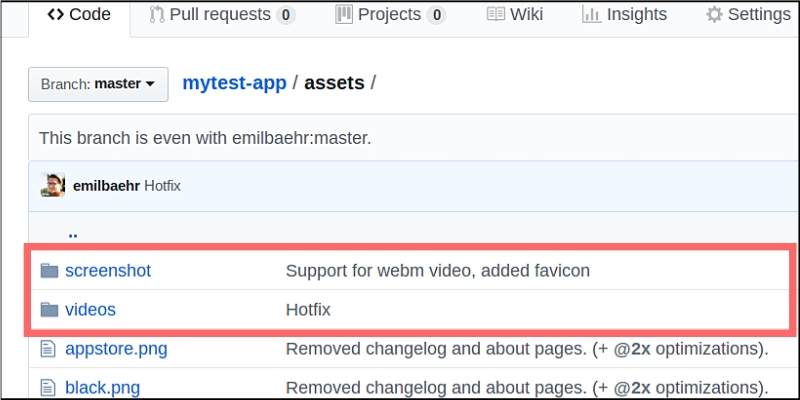Image resolution: width=800 pixels, height=400 pixels.
Task: Expand the Branch: master dropdown
Action: [x=97, y=84]
